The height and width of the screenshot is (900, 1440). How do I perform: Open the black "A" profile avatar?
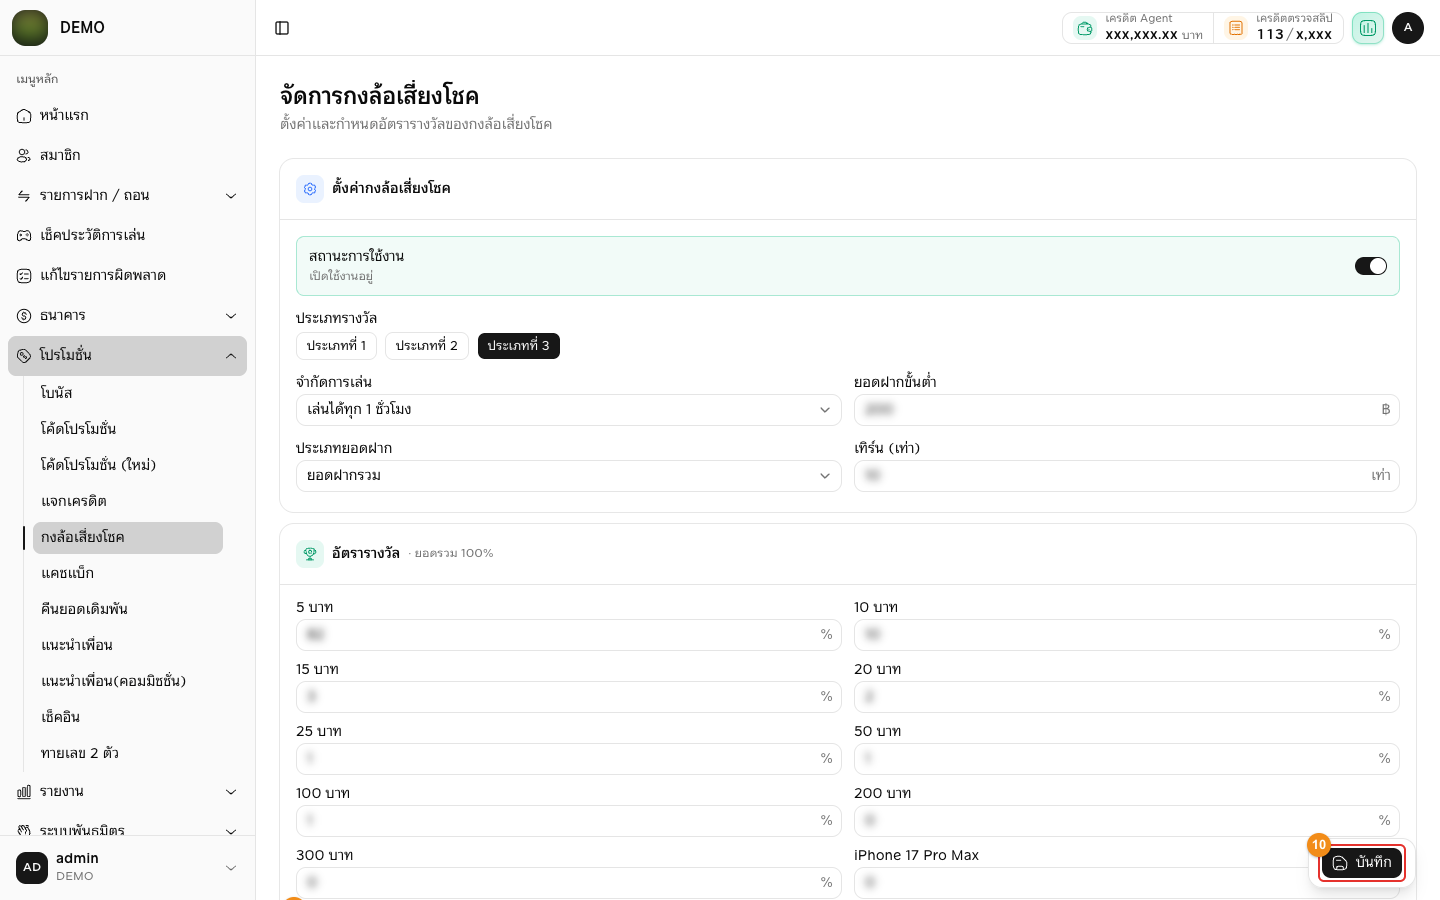click(1408, 28)
